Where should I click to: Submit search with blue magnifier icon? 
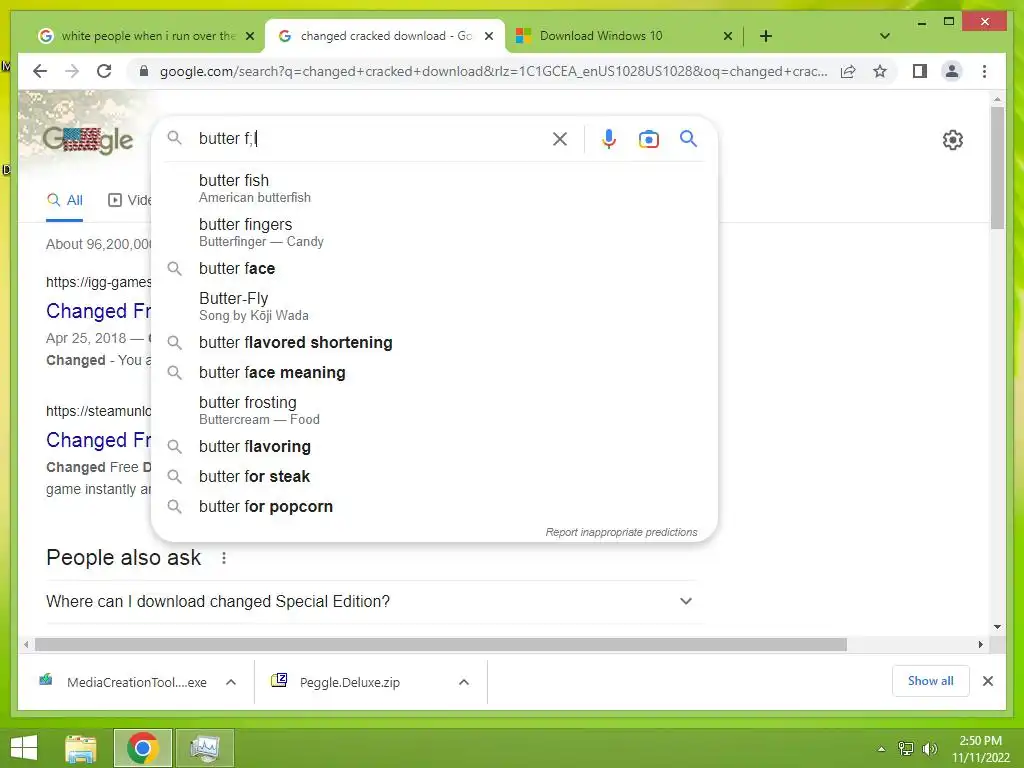tap(688, 138)
